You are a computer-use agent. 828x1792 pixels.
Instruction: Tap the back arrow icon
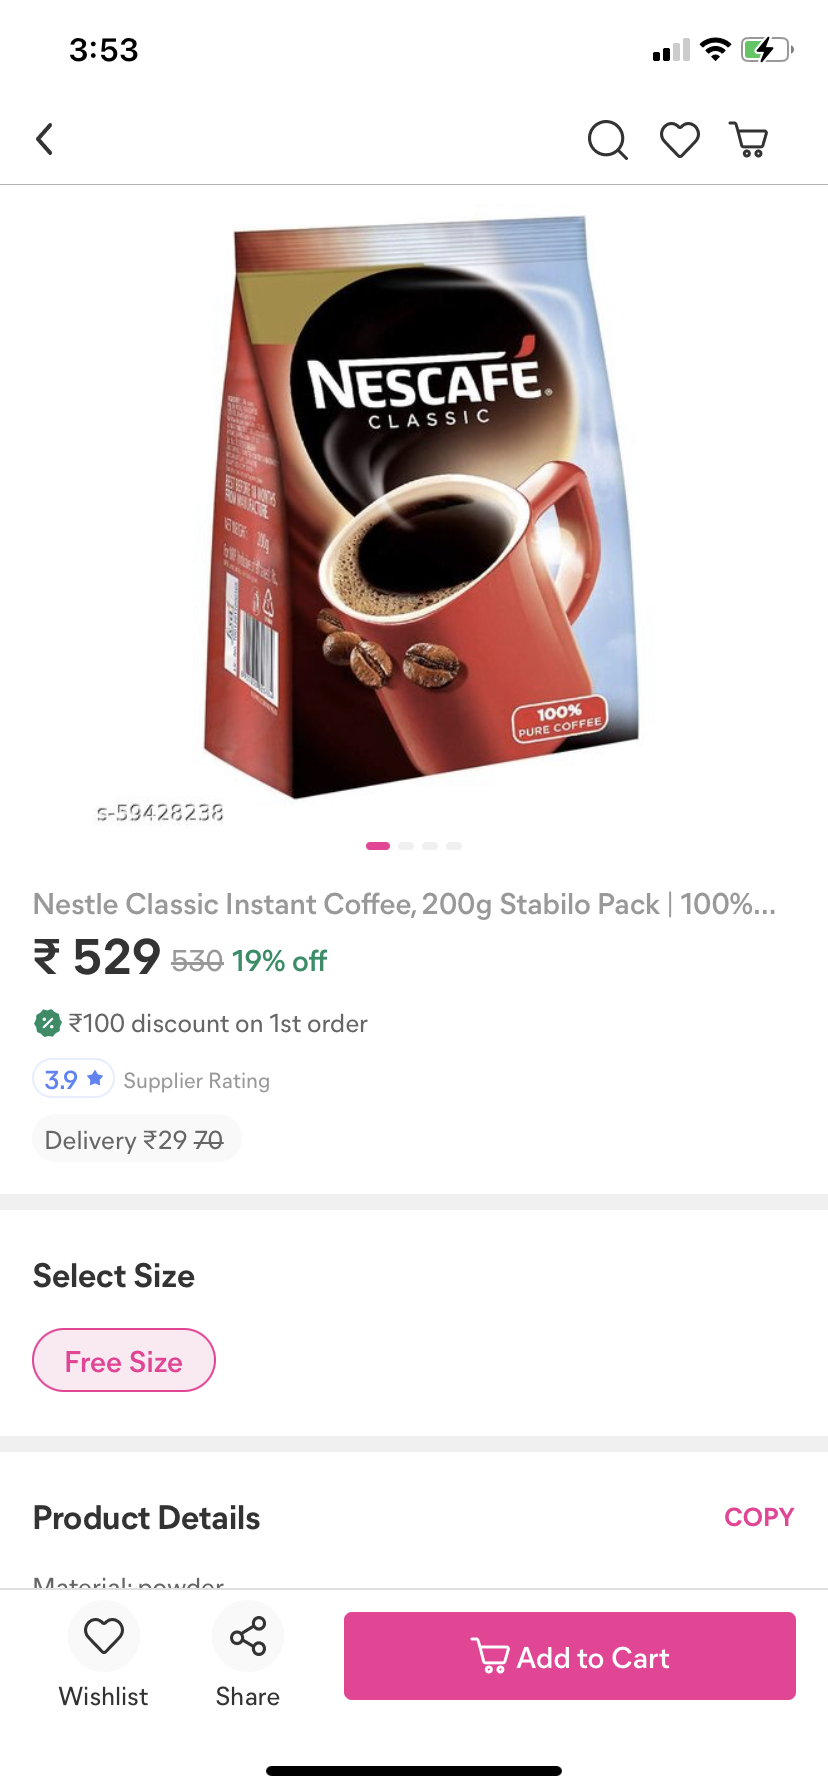44,139
